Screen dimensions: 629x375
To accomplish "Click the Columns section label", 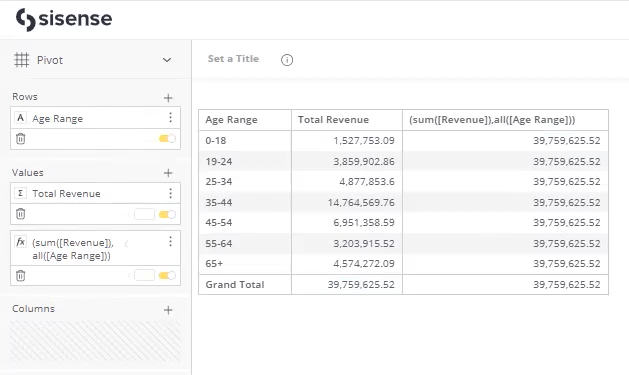I will click(33, 309).
